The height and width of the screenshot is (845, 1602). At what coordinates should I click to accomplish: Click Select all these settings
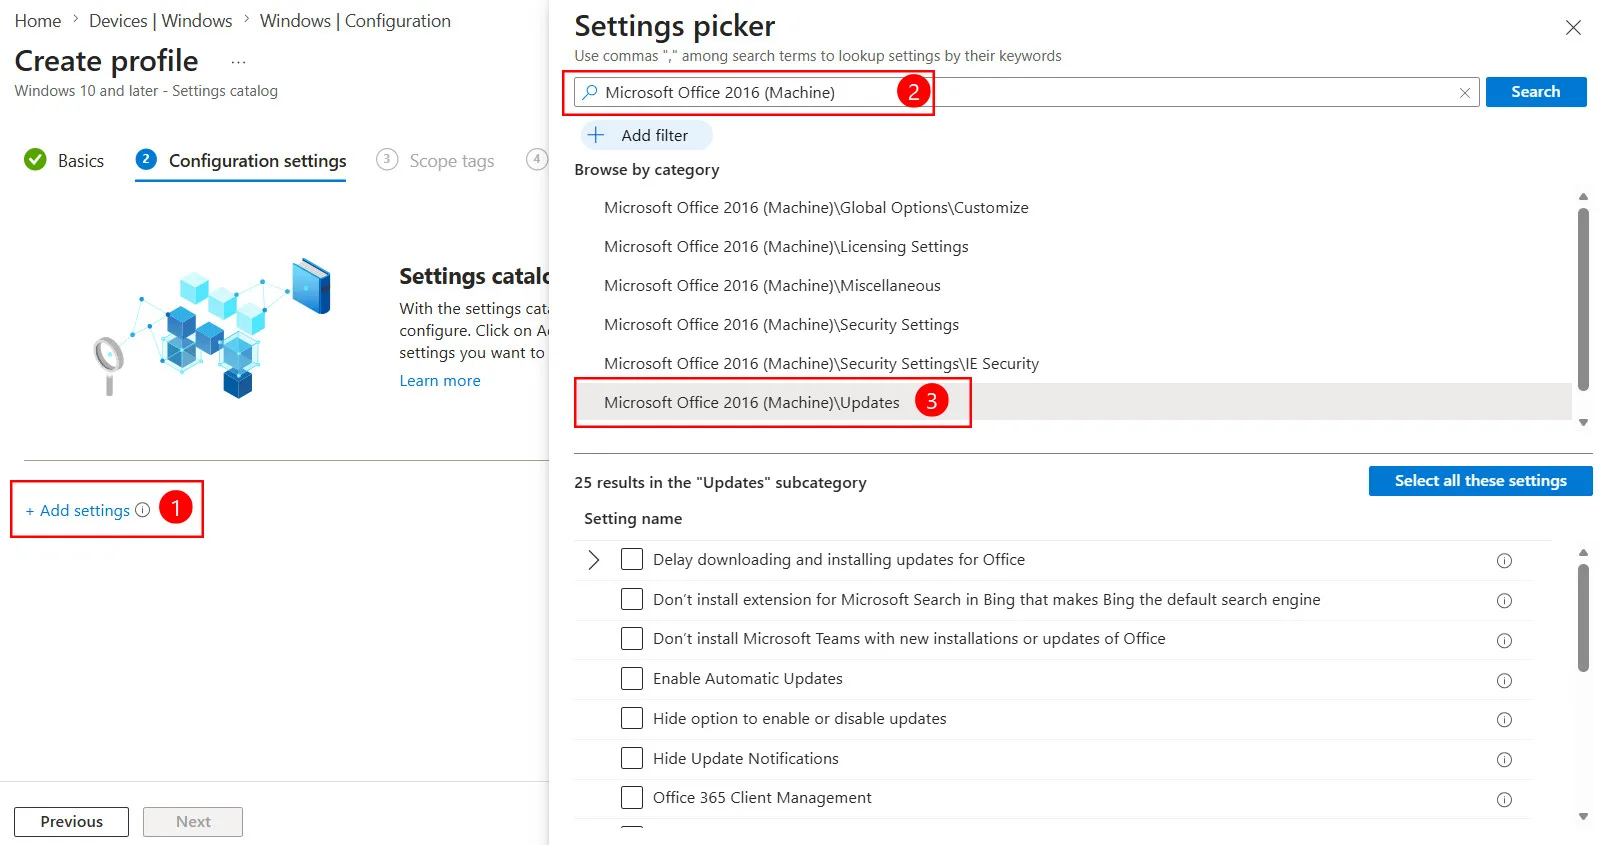click(1480, 481)
